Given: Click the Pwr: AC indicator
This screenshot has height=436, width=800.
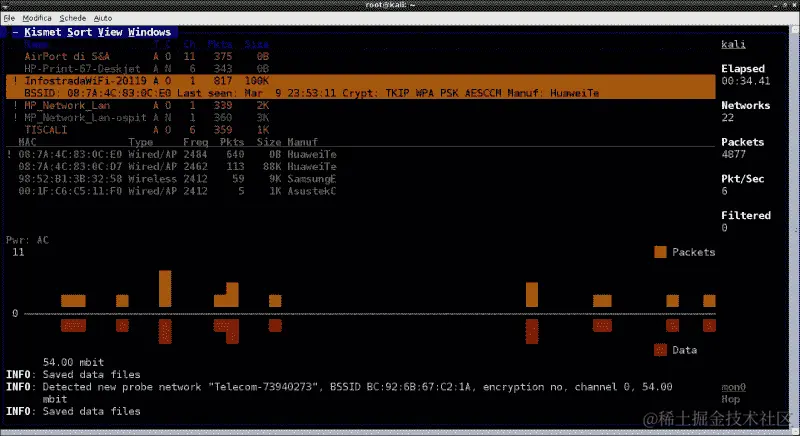Looking at the screenshot, I should [x=28, y=240].
